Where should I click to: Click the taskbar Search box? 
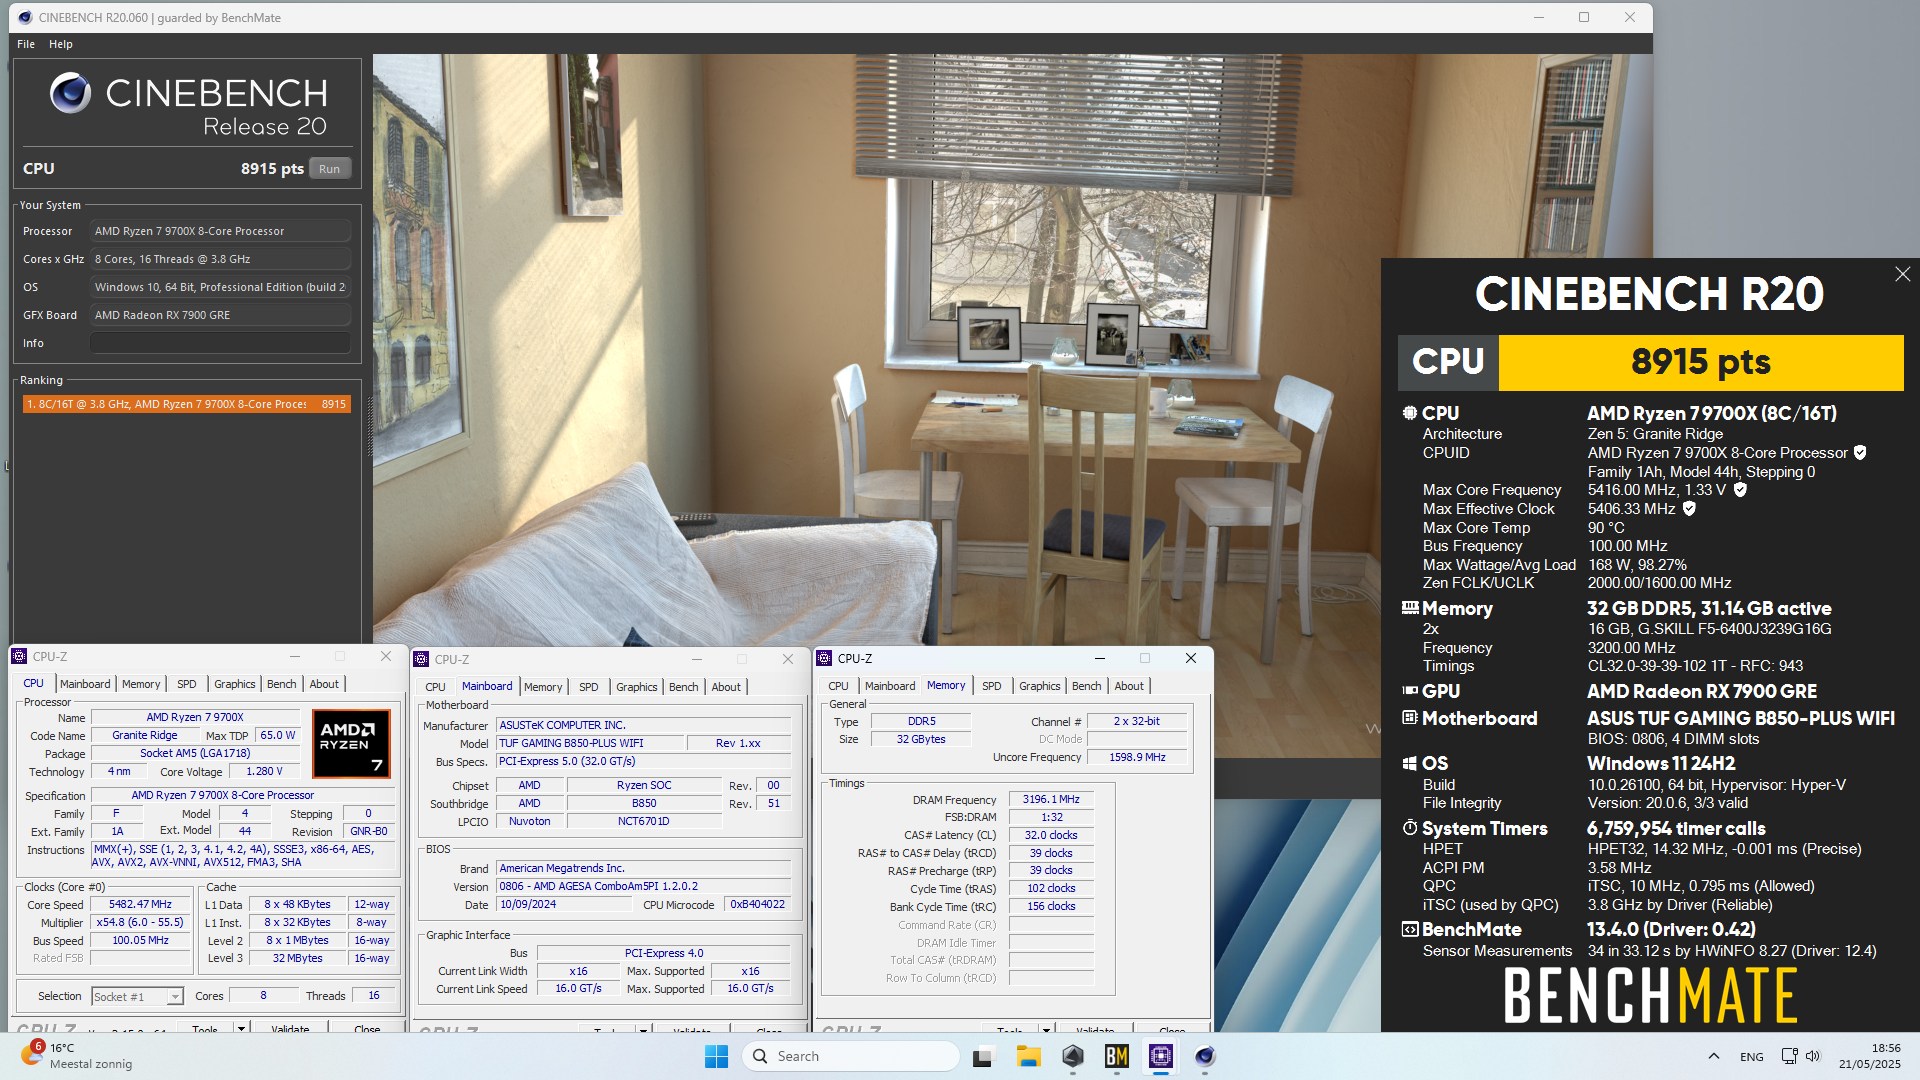(851, 1056)
